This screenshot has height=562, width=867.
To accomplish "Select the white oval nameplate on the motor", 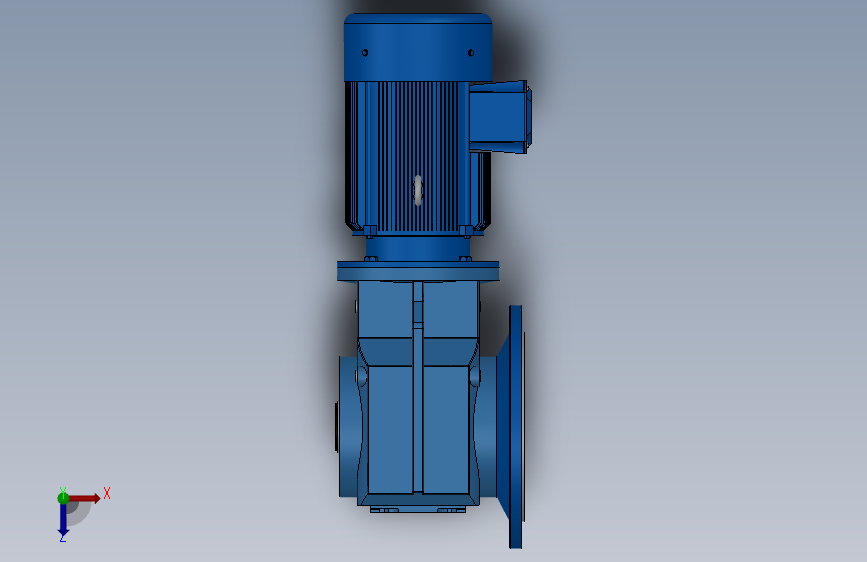I will (418, 190).
